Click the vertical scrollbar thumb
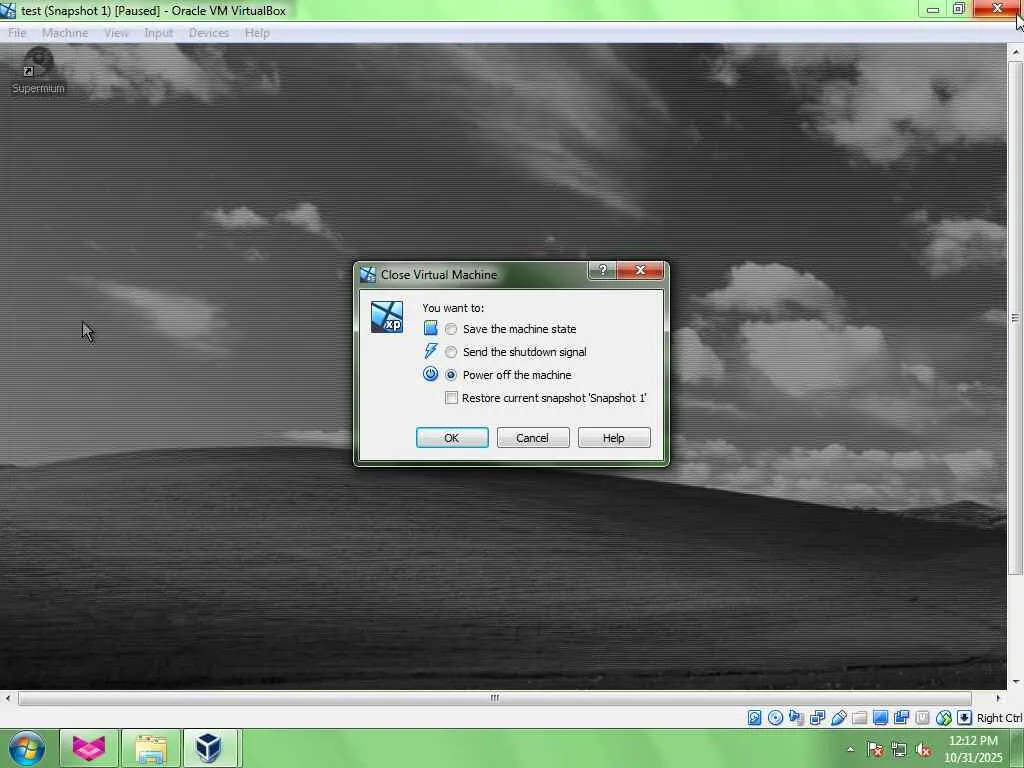Image resolution: width=1024 pixels, height=768 pixels. [1016, 318]
